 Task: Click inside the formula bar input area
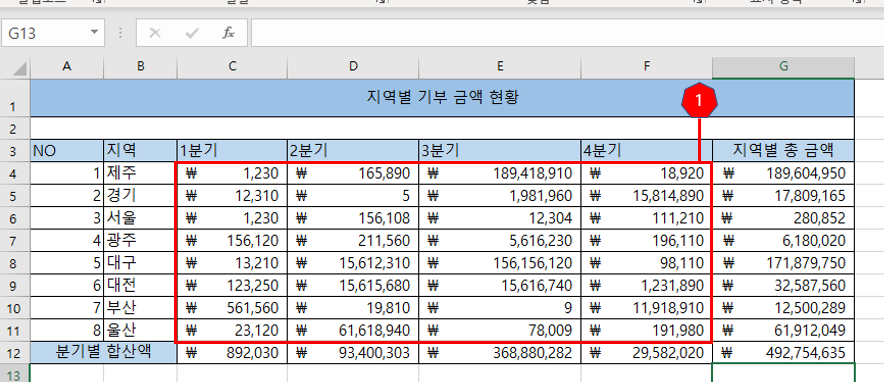[x=567, y=33]
